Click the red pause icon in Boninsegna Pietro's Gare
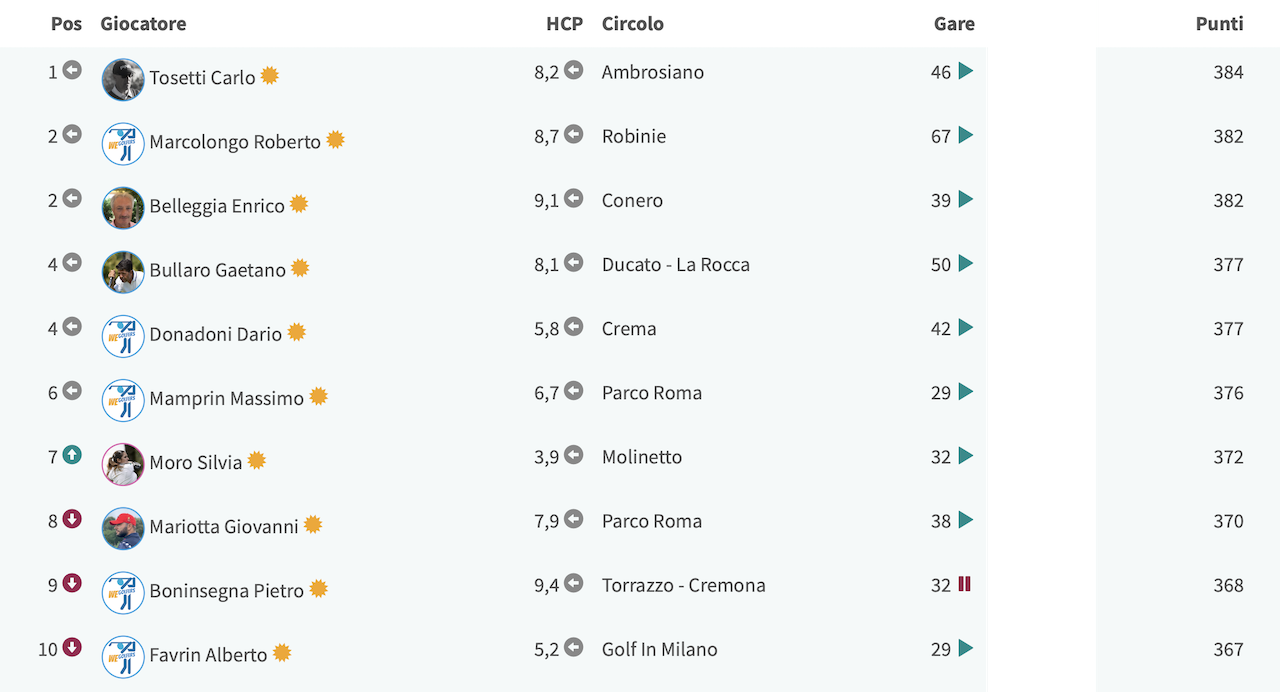The height and width of the screenshot is (692, 1280). (x=965, y=584)
